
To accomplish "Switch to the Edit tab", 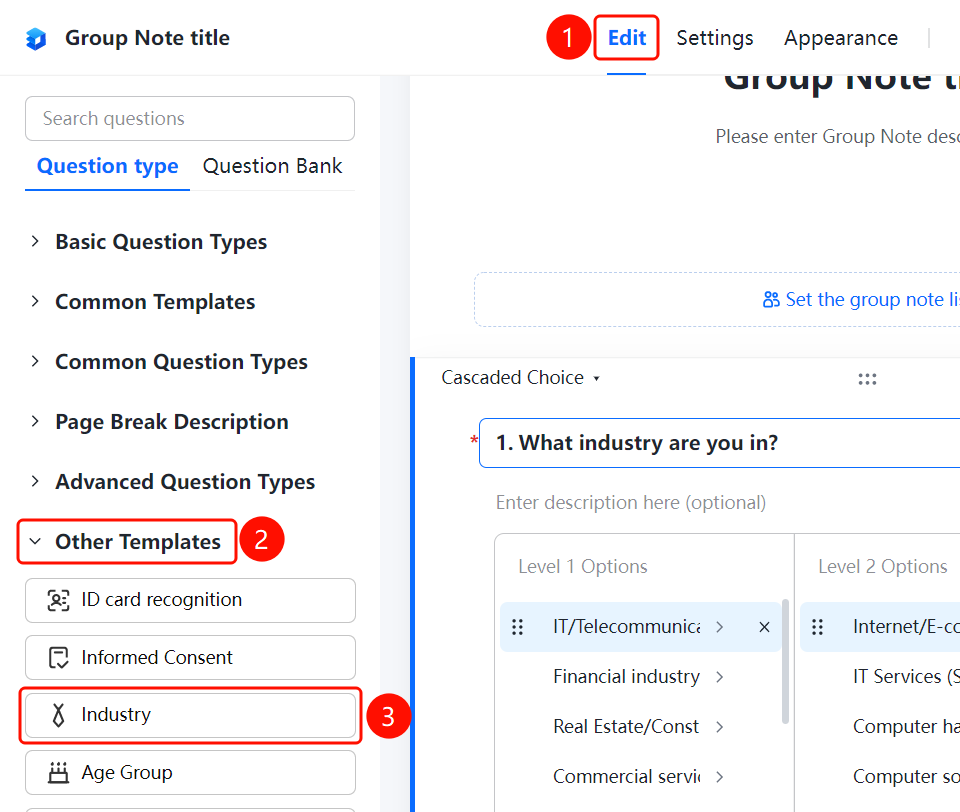I will pyautogui.click(x=626, y=38).
